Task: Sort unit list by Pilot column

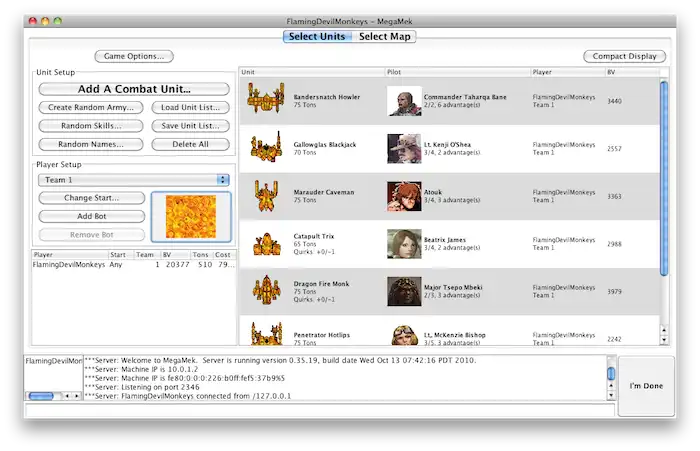Action: coord(457,72)
